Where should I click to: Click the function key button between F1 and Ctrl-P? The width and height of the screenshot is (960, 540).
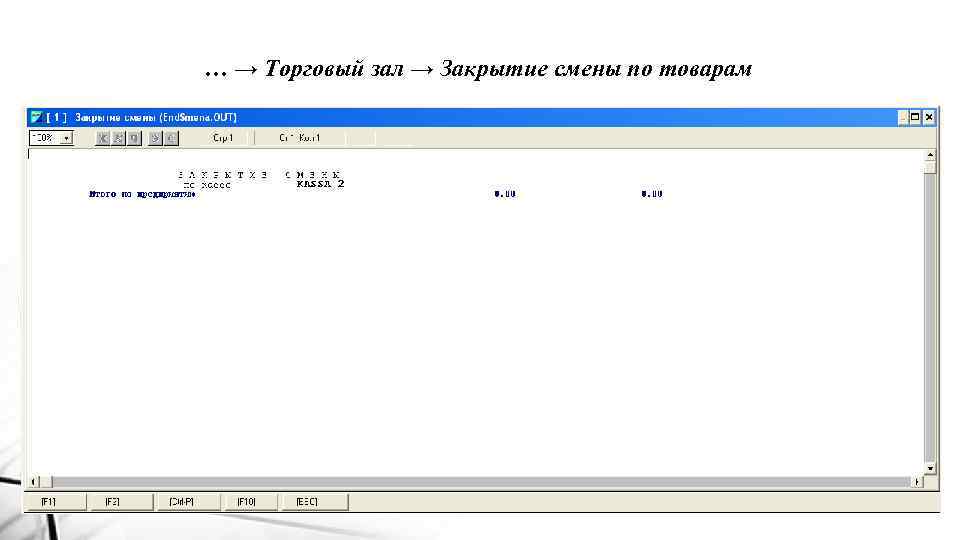(x=120, y=502)
